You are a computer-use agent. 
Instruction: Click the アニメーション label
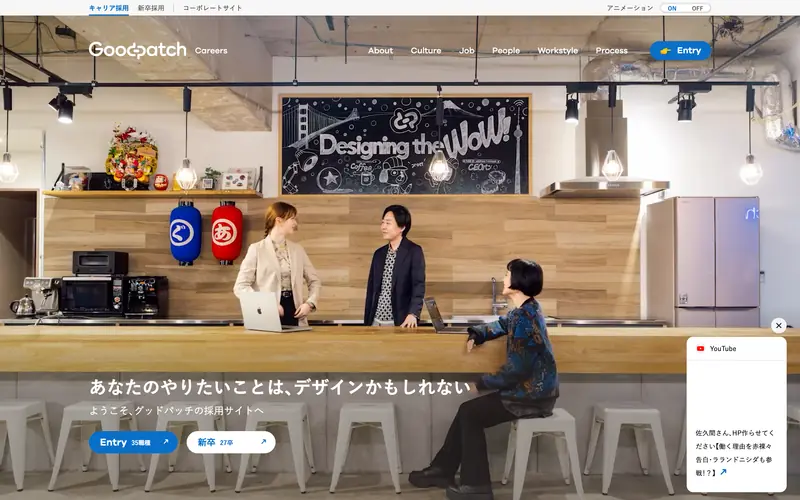630,8
